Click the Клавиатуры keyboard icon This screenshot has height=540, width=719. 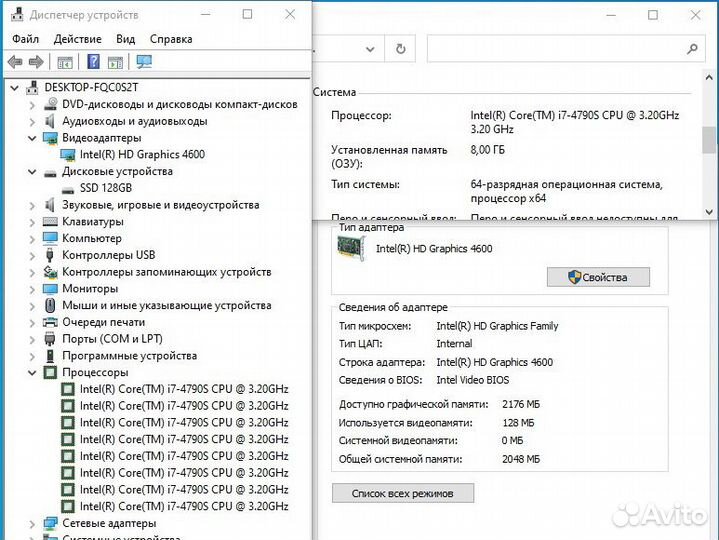coord(50,222)
